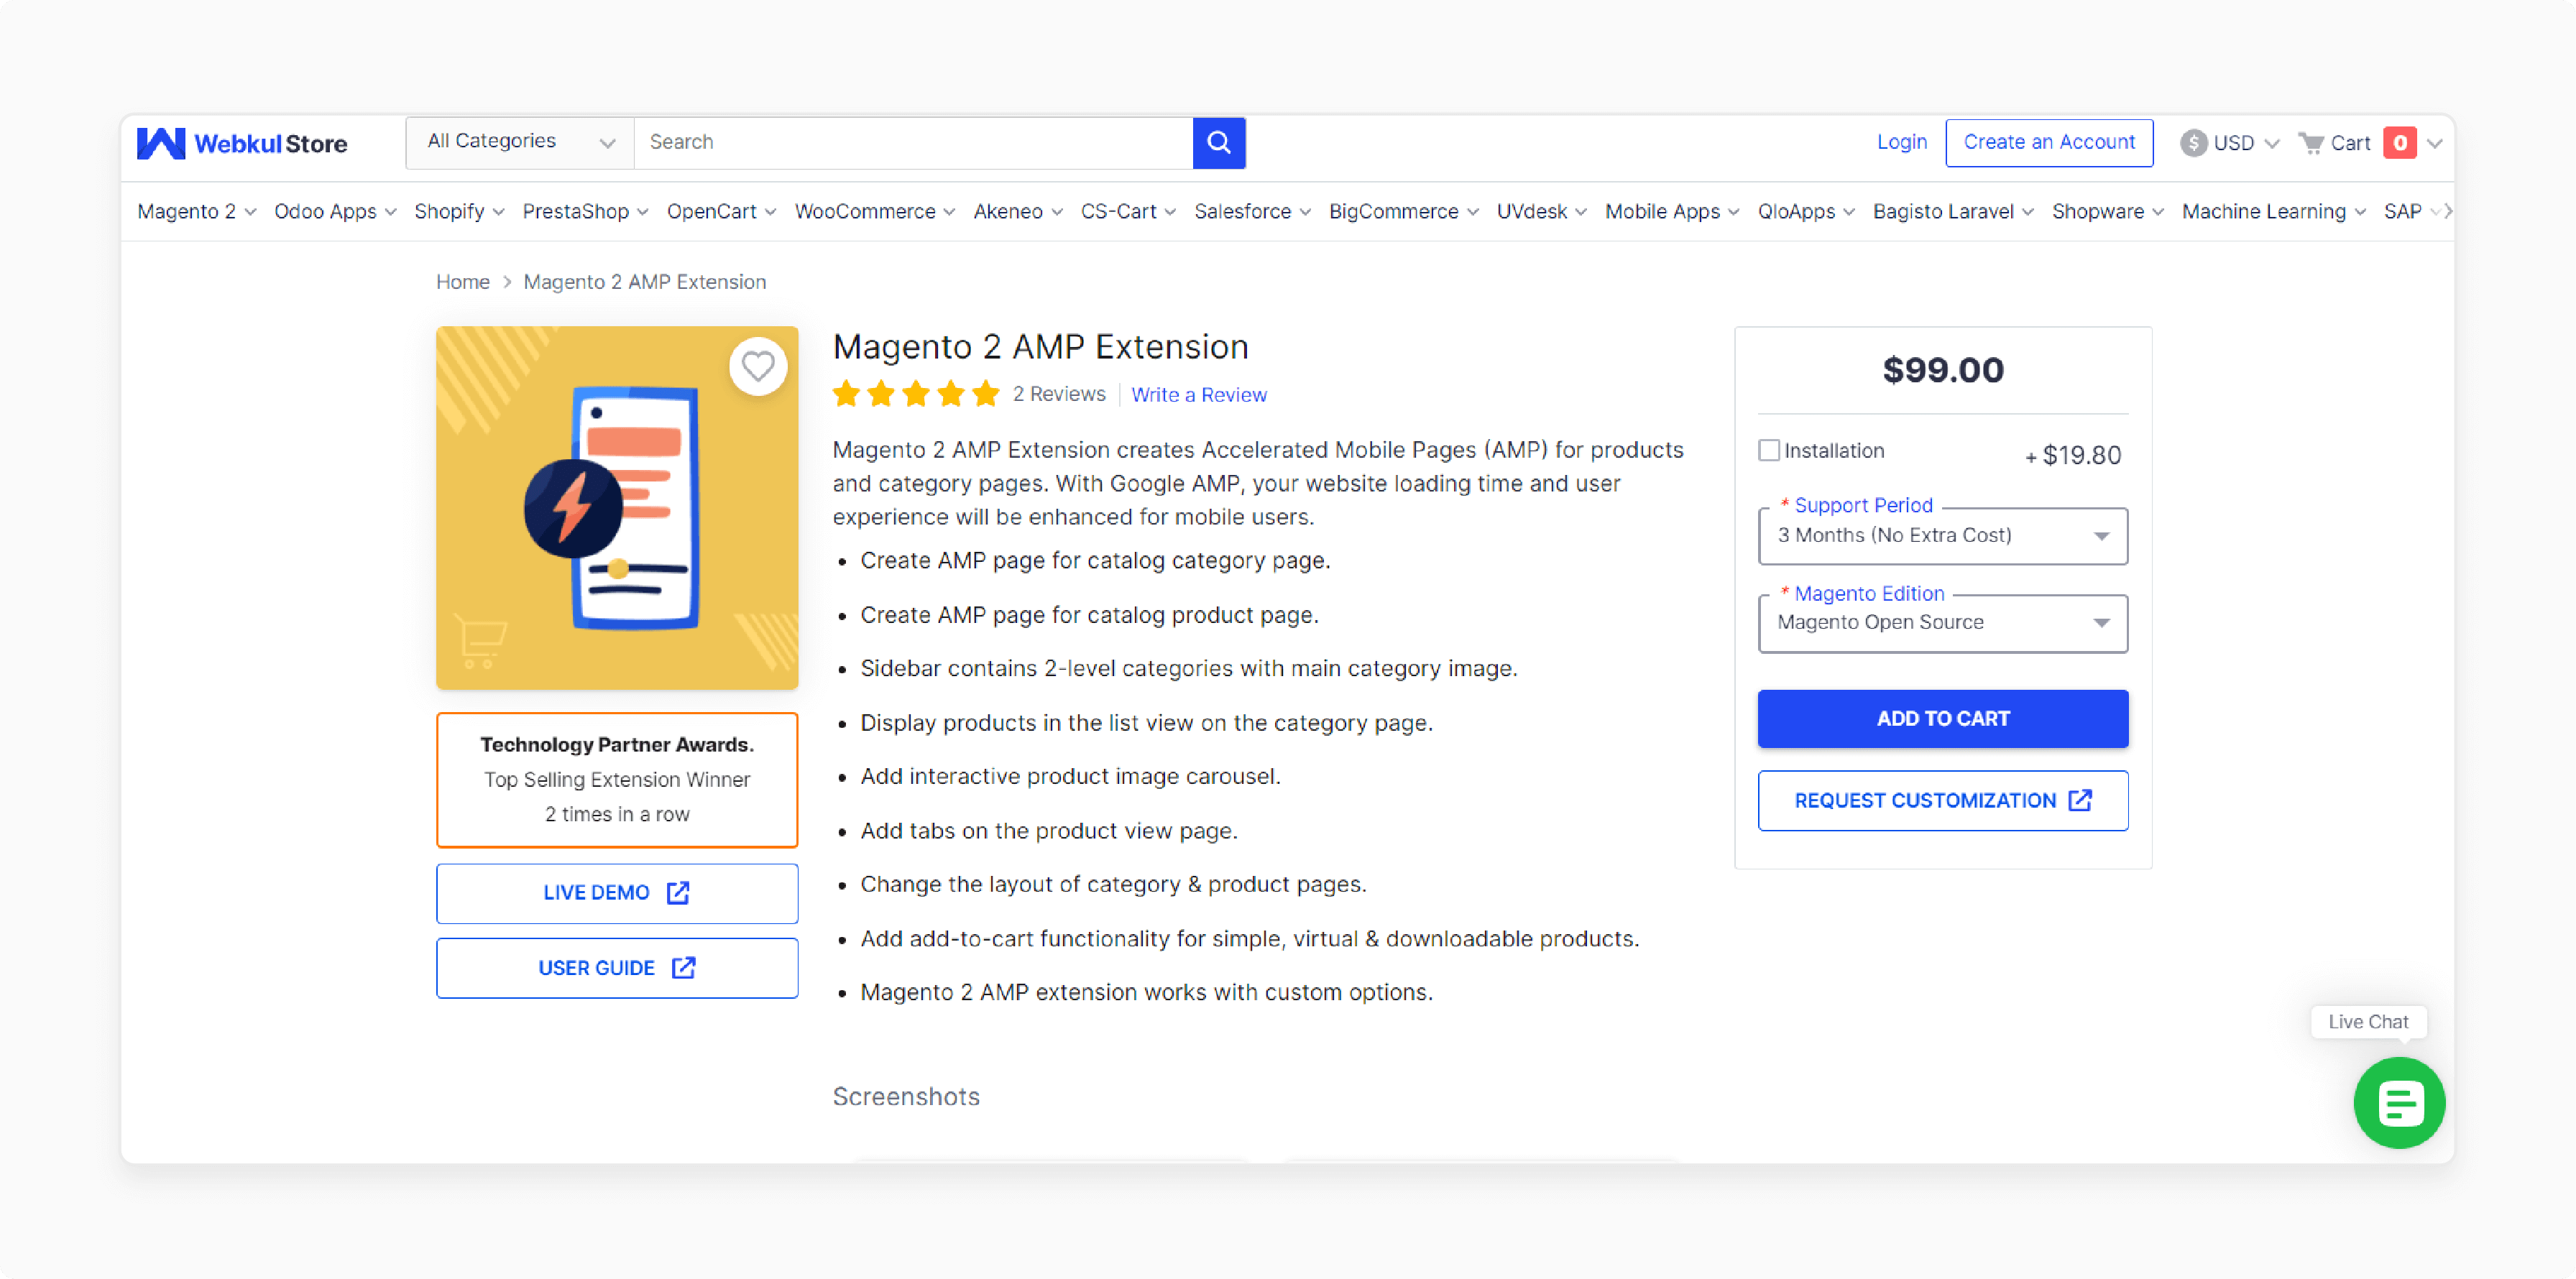Open the USER GUIDE button

617,967
